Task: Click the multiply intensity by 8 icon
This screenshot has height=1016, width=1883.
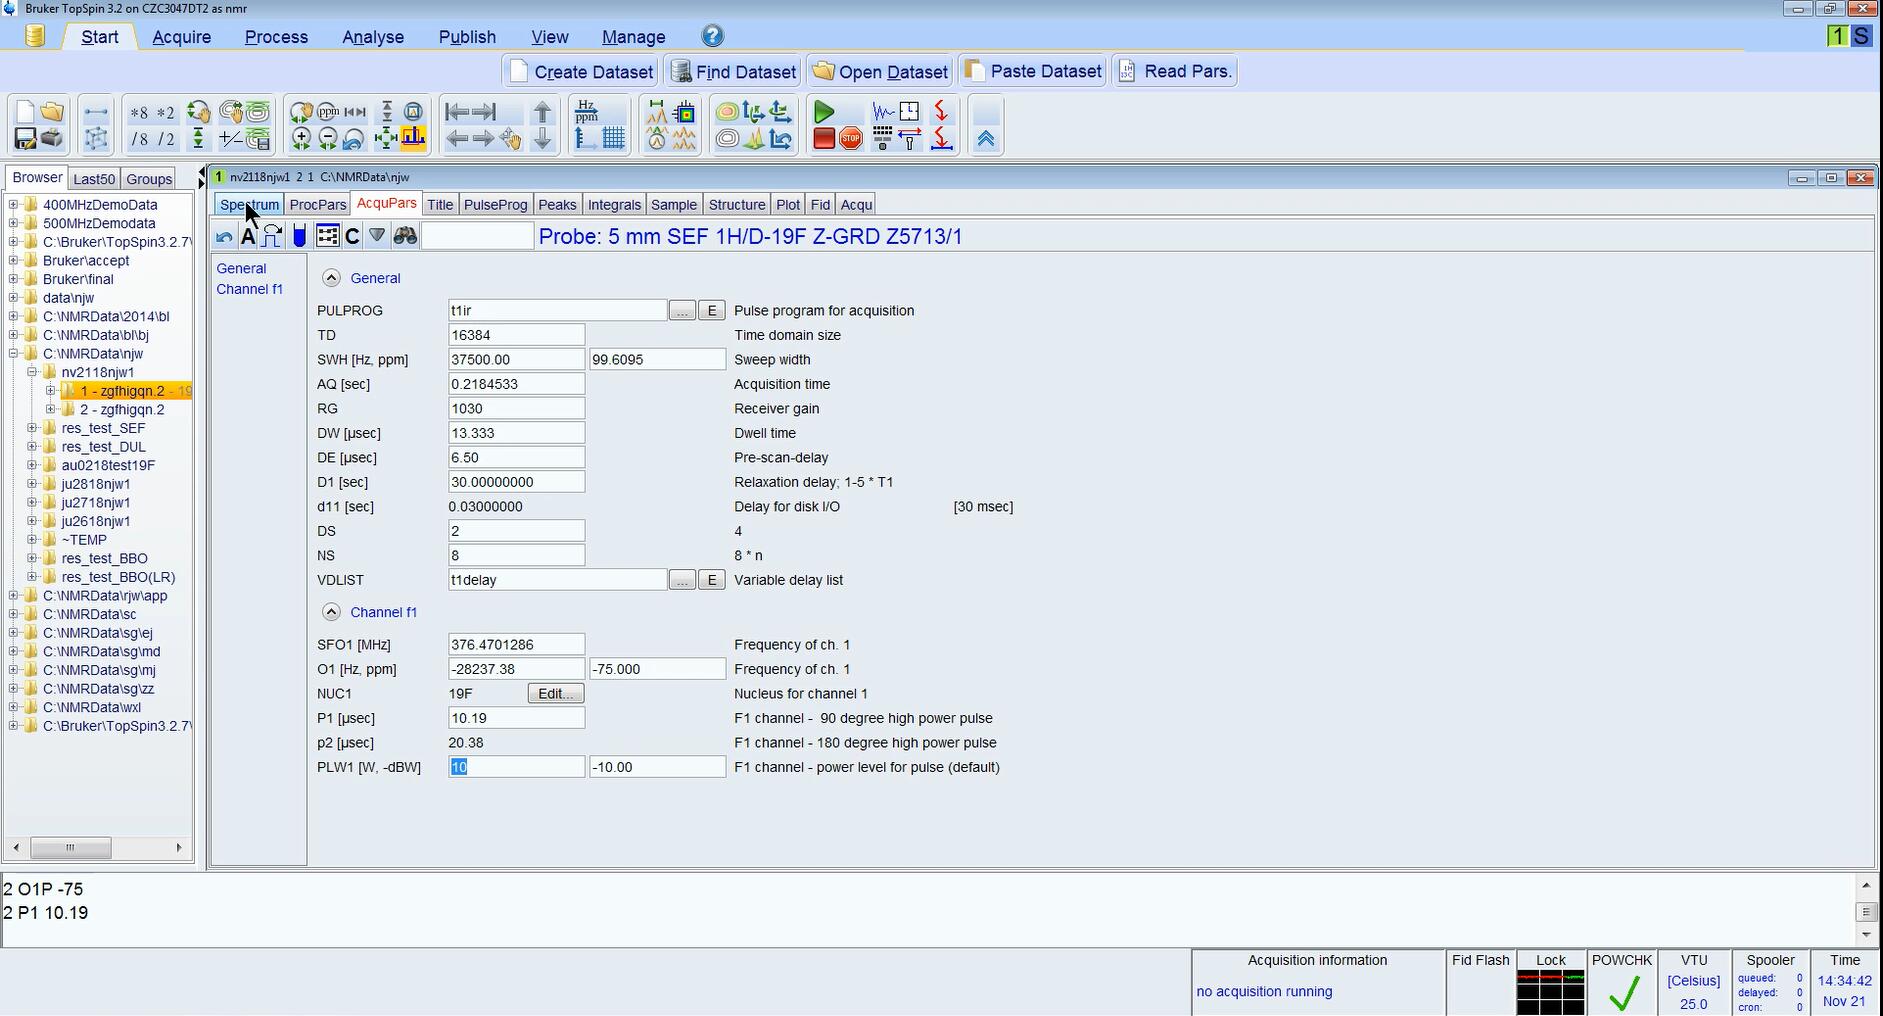Action: pos(139,113)
